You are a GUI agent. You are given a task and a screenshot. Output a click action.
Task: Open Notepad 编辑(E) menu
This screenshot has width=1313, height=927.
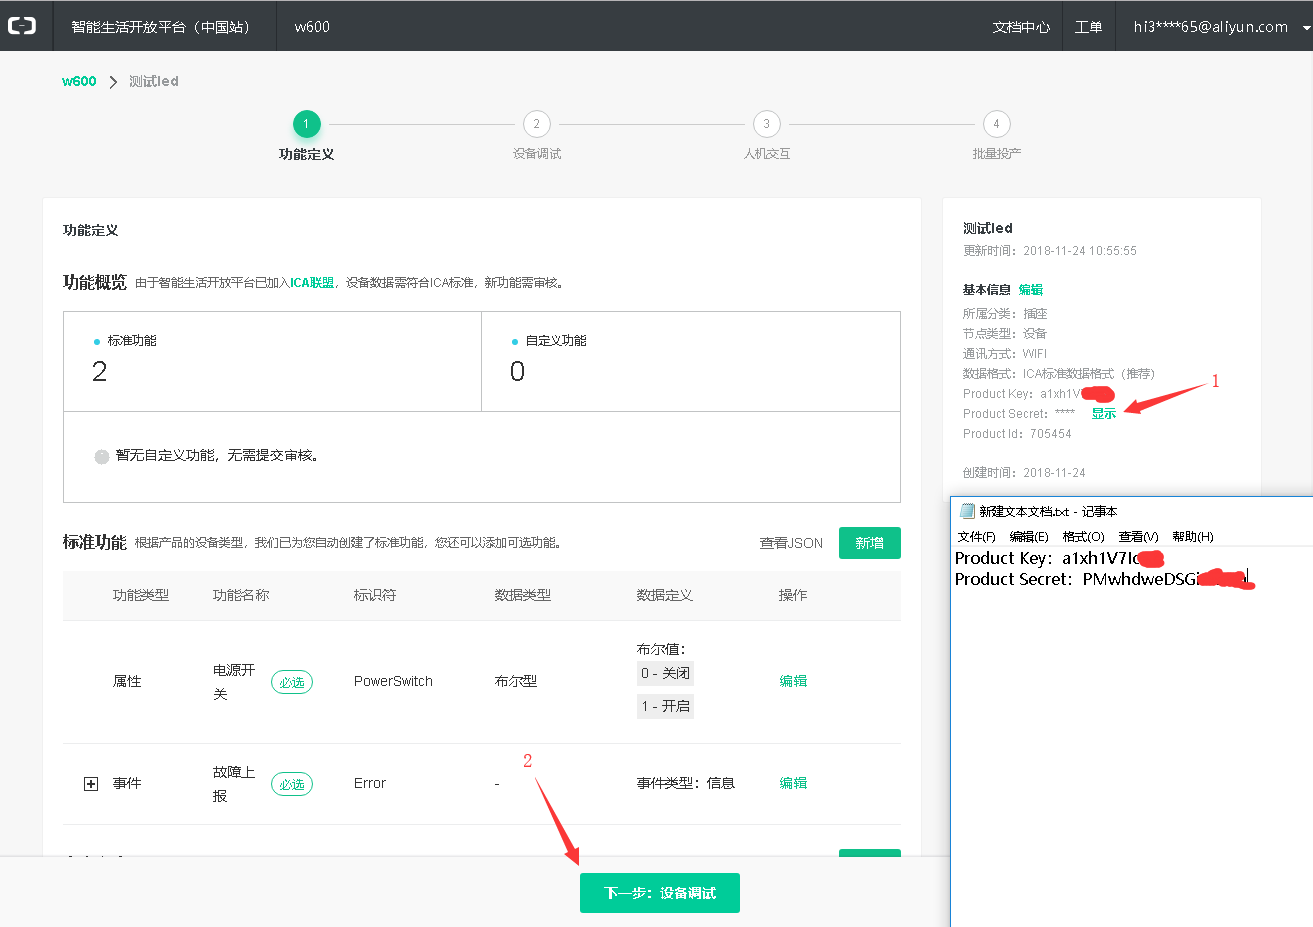(1029, 537)
